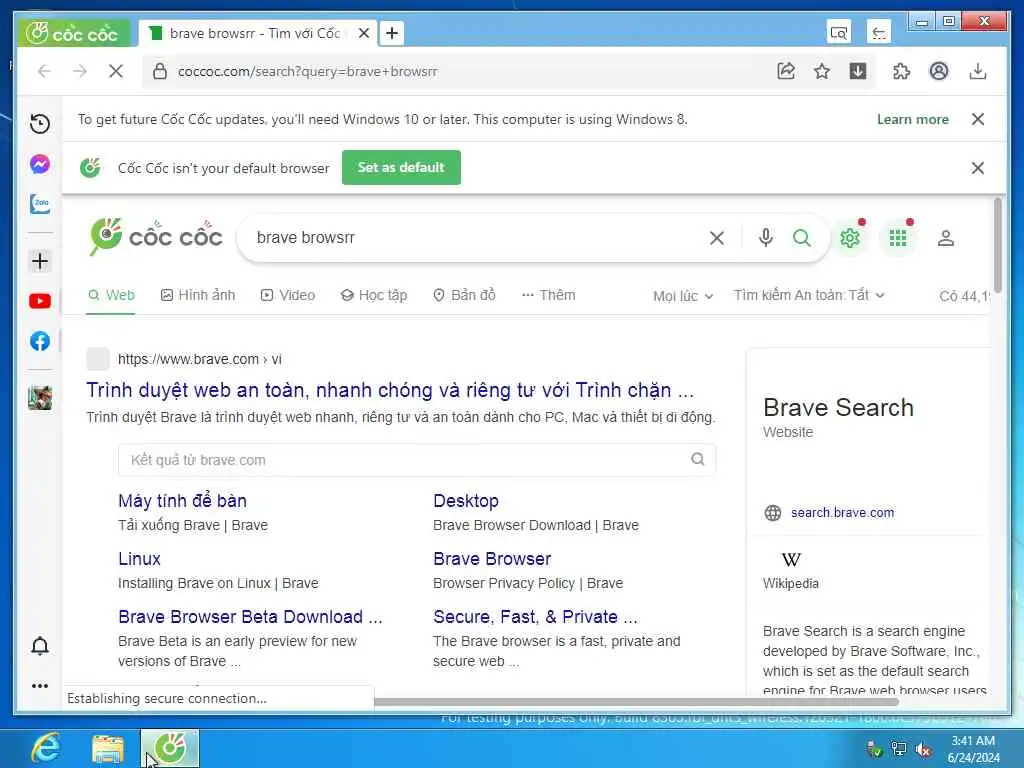Bookmark this page with star
The width and height of the screenshot is (1024, 768).
click(822, 71)
